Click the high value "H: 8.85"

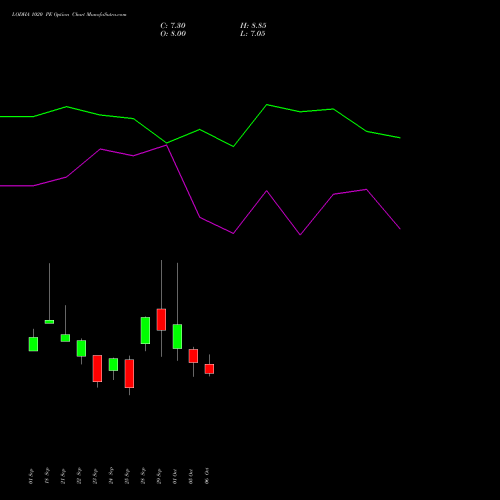(x=253, y=26)
